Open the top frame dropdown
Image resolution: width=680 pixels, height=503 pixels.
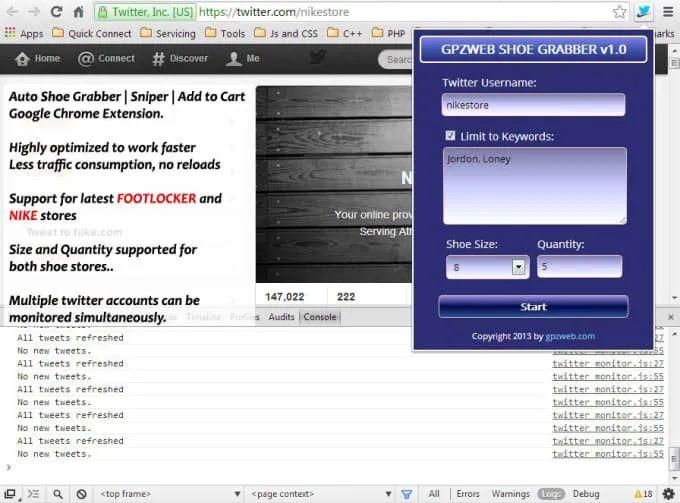pos(170,494)
